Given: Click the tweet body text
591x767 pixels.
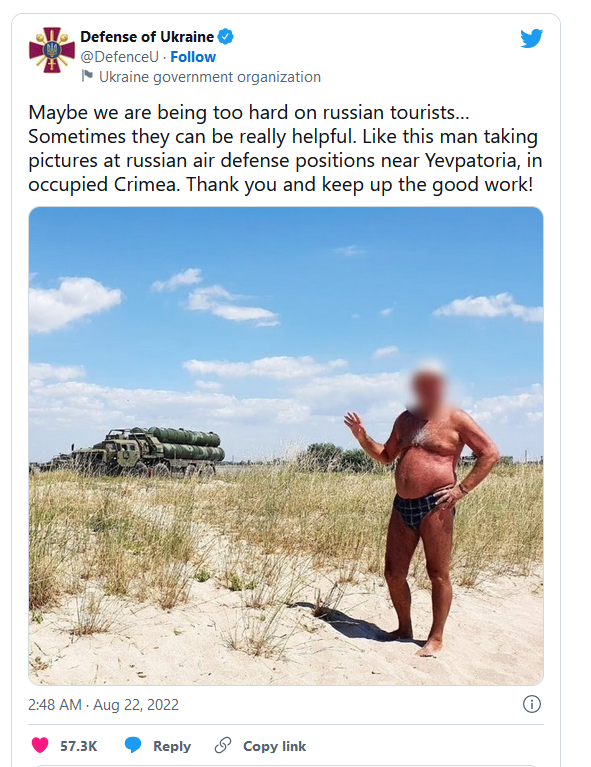Looking at the screenshot, I should click(x=285, y=148).
